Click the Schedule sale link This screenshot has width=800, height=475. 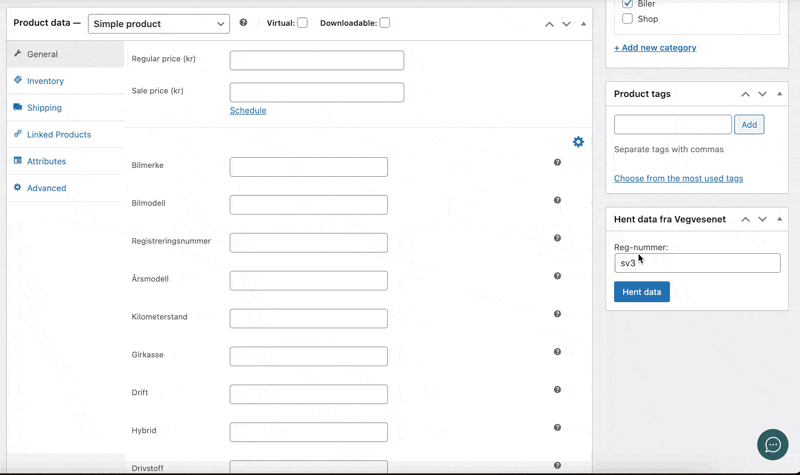coord(248,110)
